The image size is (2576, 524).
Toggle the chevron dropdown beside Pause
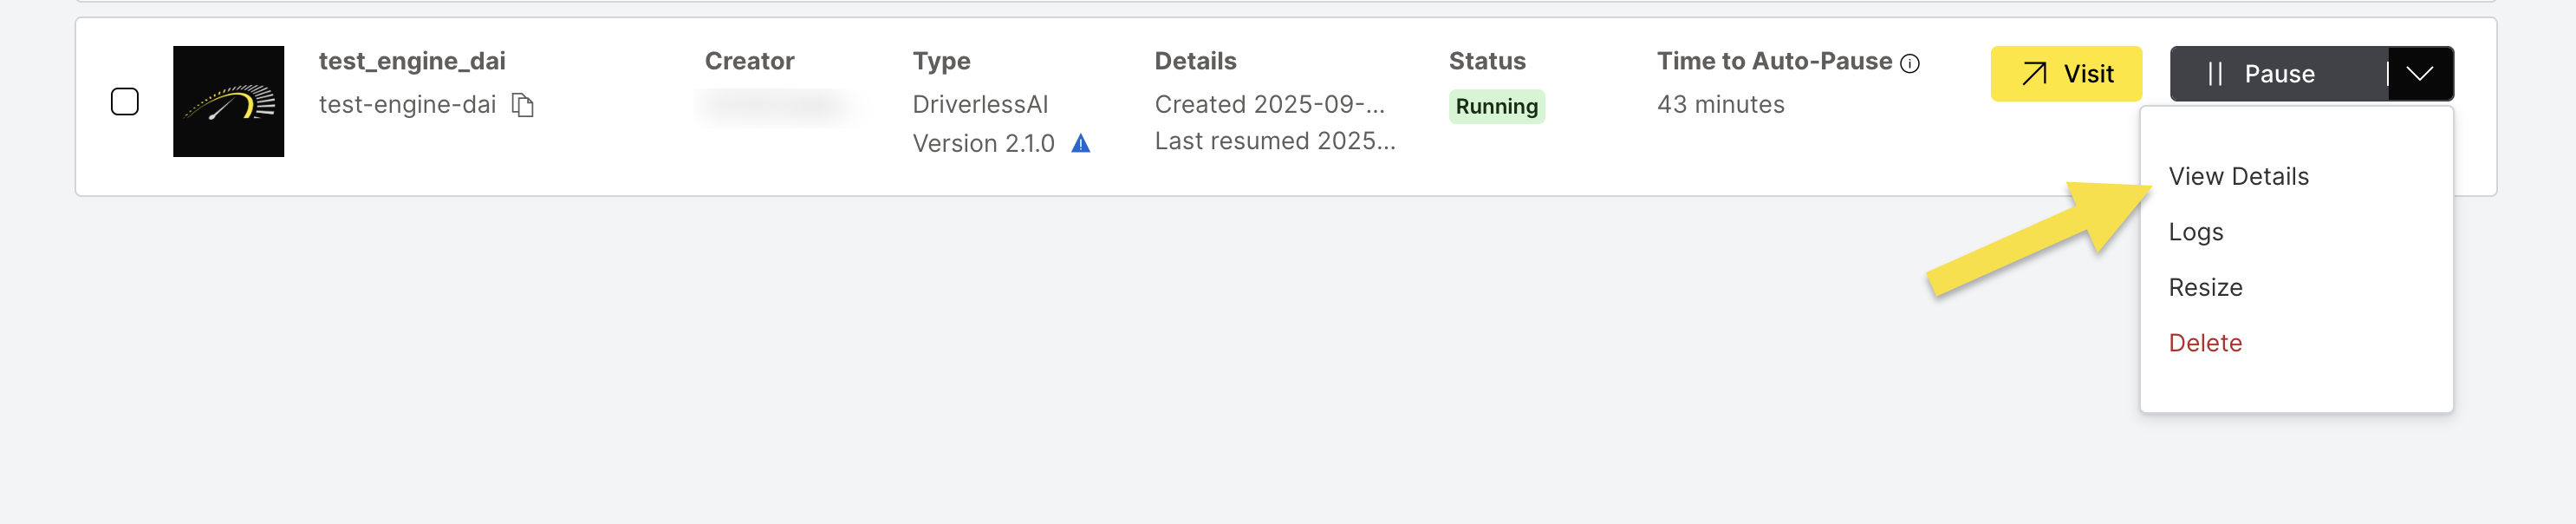[2420, 74]
